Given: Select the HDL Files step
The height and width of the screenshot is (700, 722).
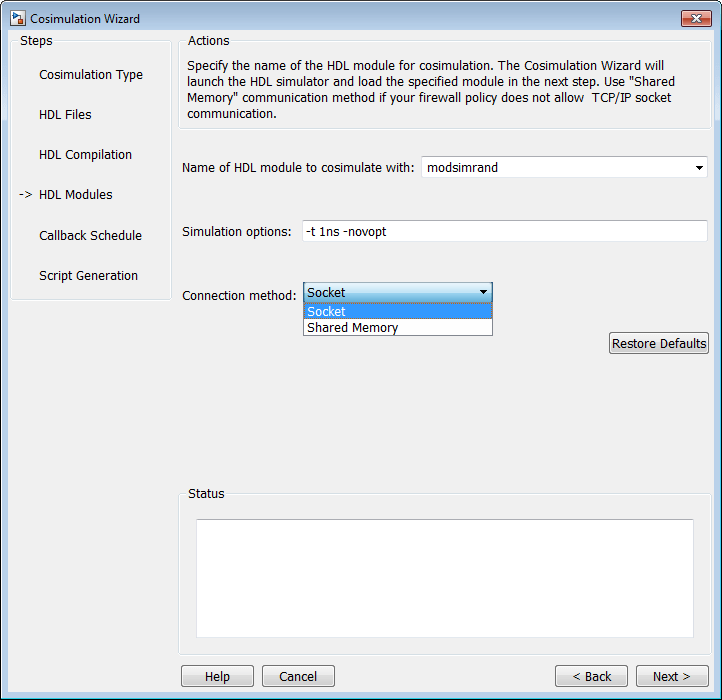Looking at the screenshot, I should click(x=65, y=115).
